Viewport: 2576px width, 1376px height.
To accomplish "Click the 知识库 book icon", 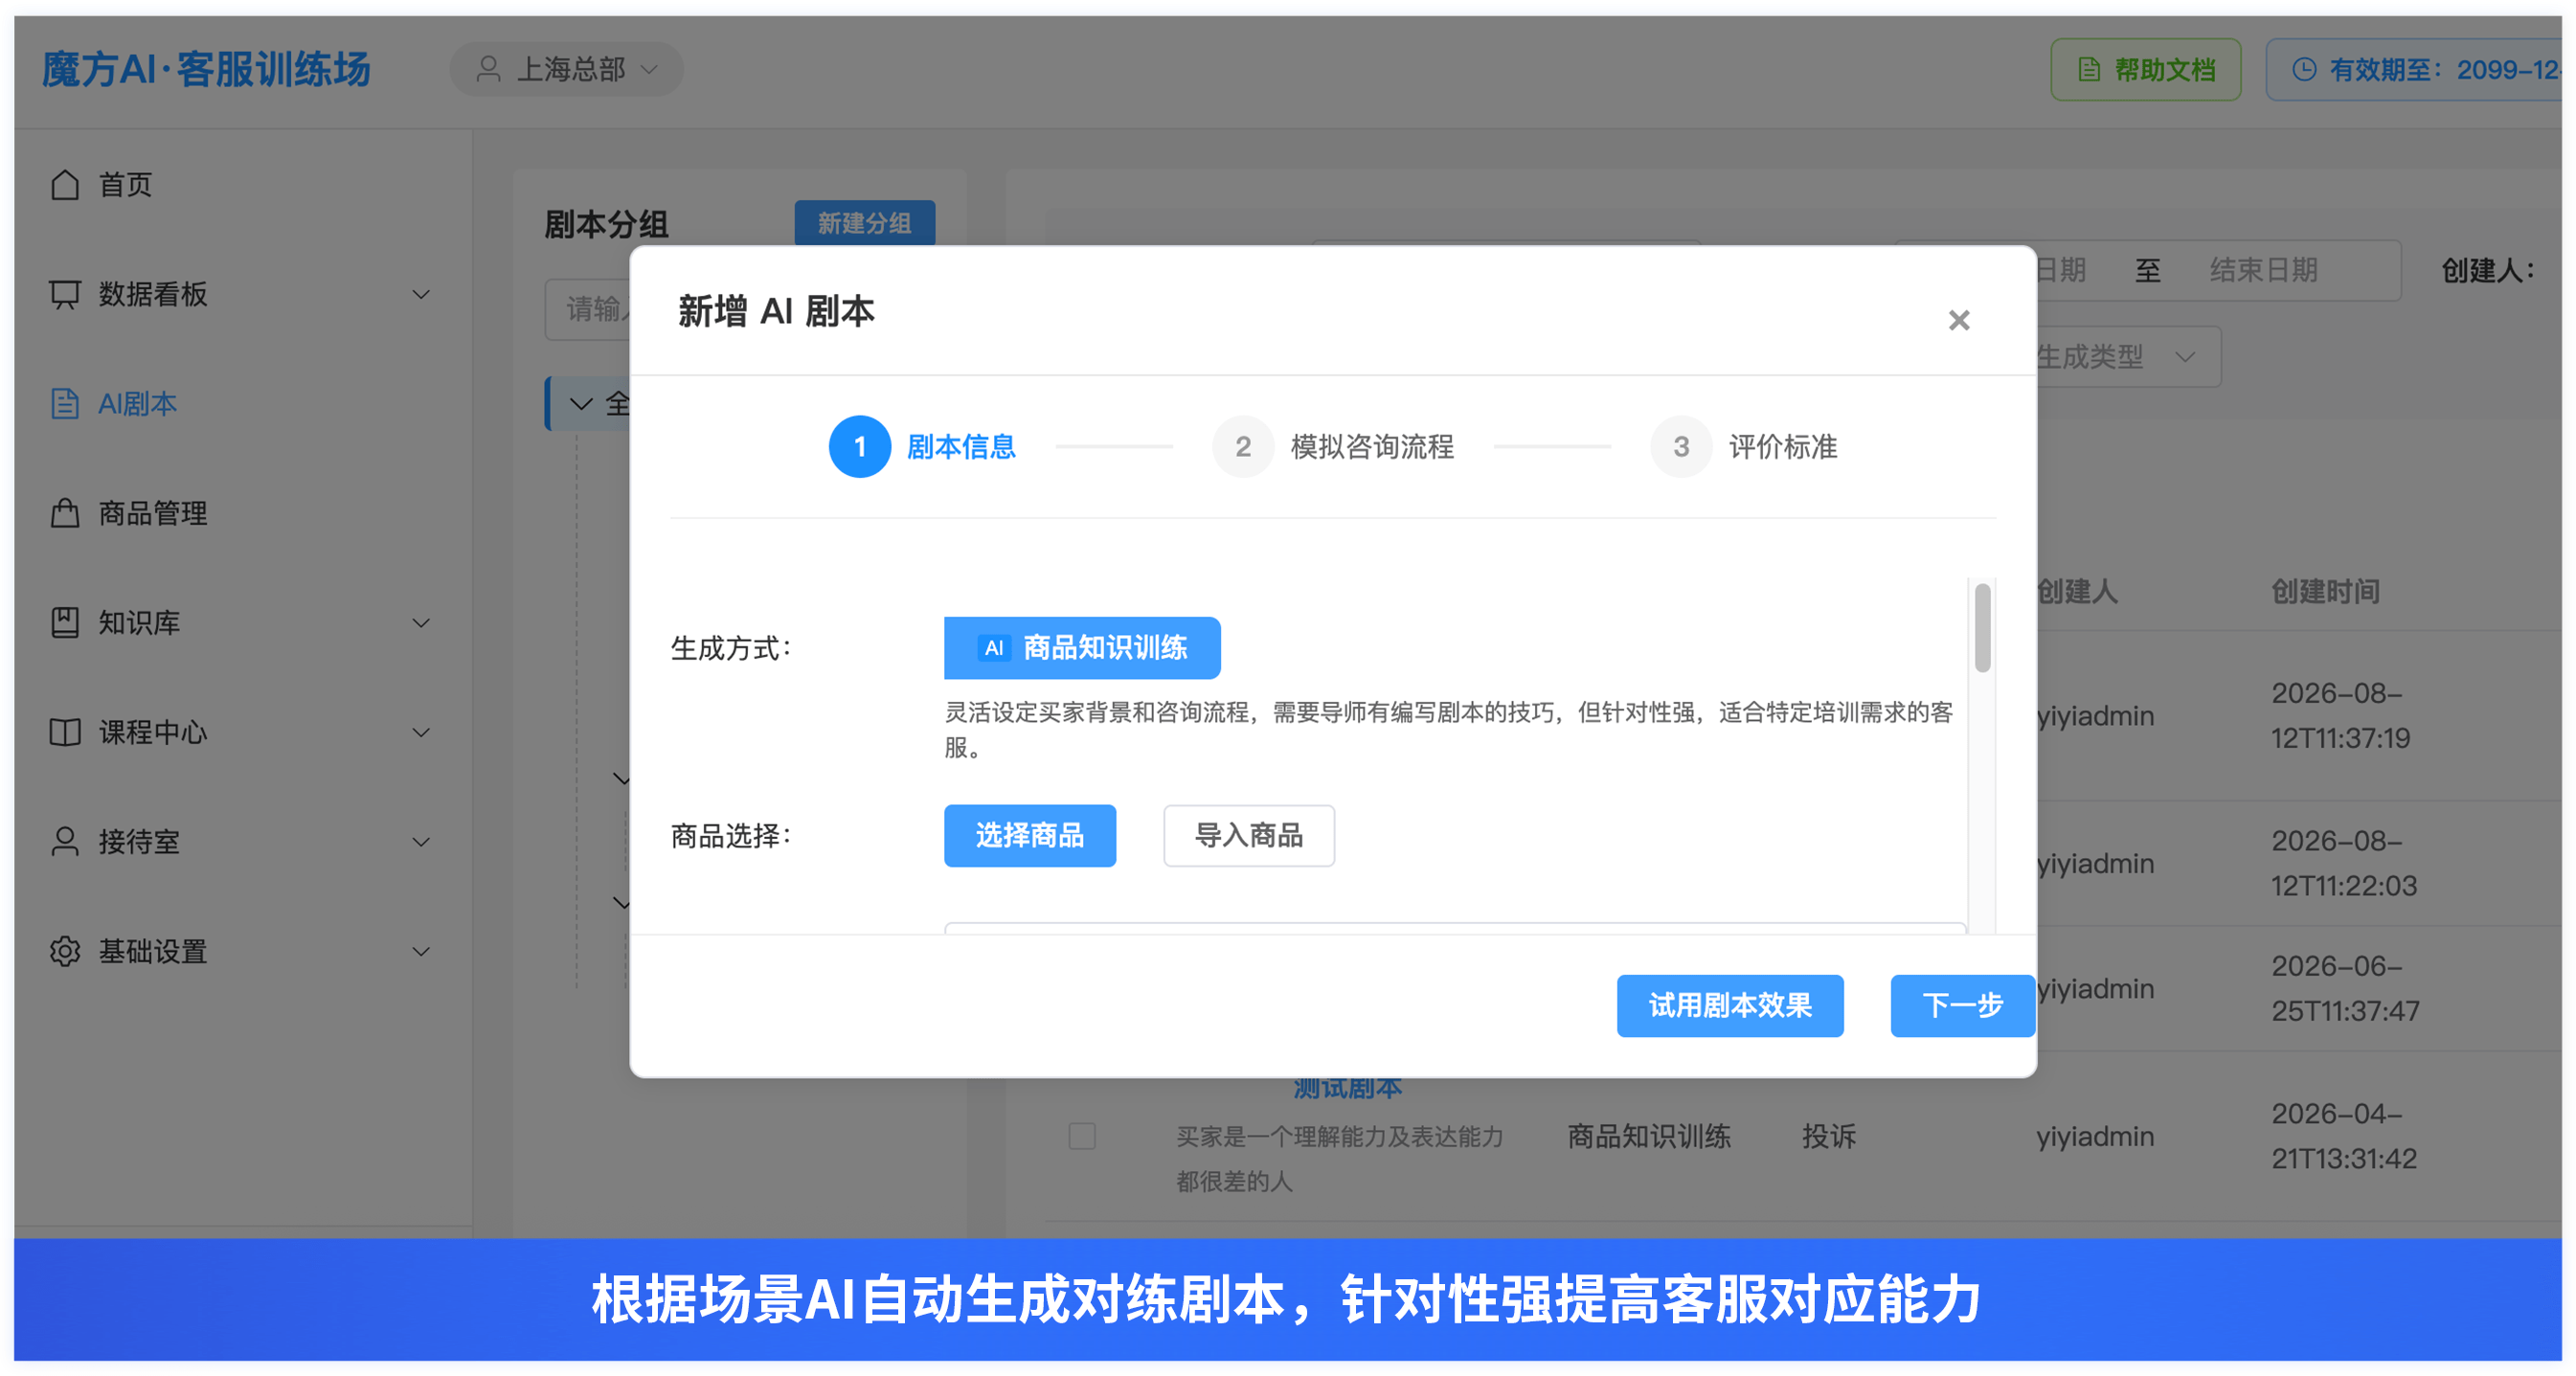I will (65, 623).
